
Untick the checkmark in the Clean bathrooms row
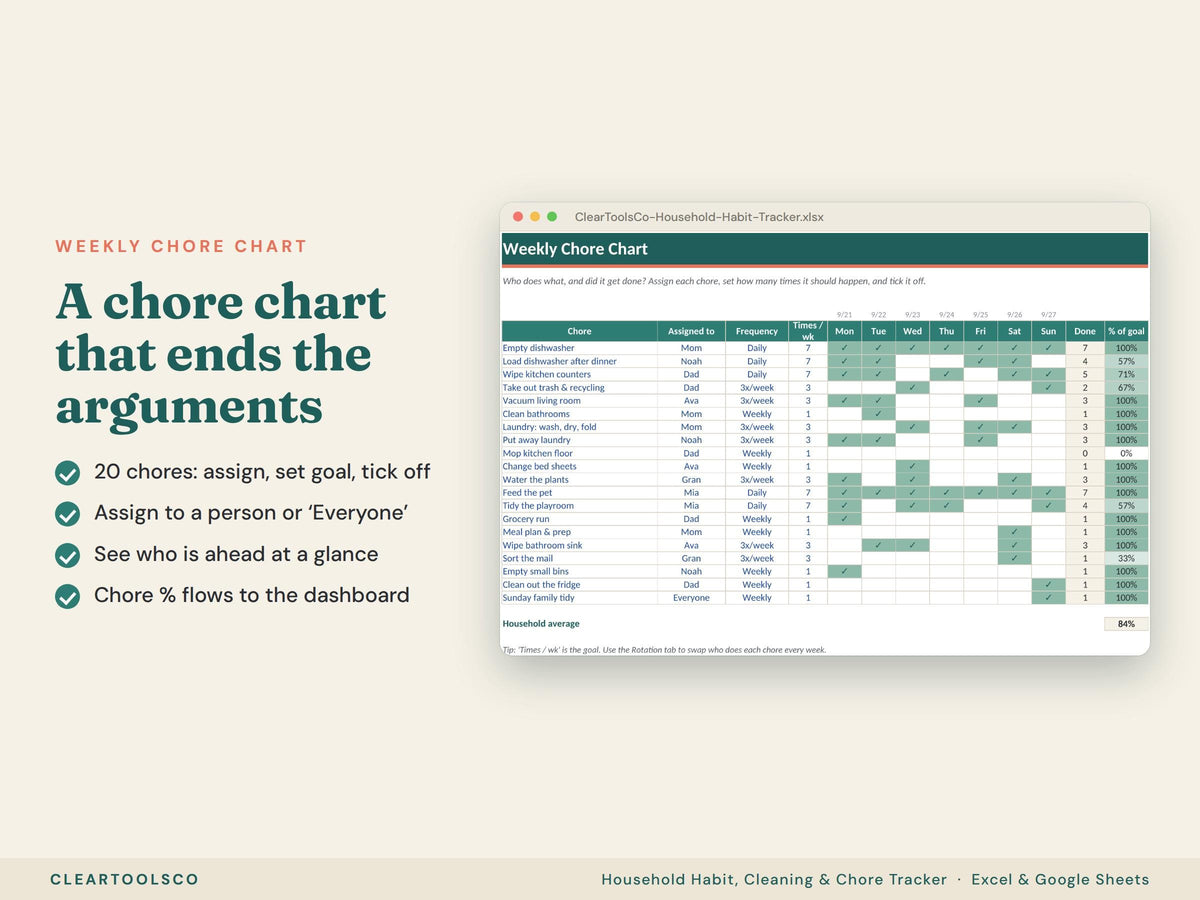coord(879,414)
